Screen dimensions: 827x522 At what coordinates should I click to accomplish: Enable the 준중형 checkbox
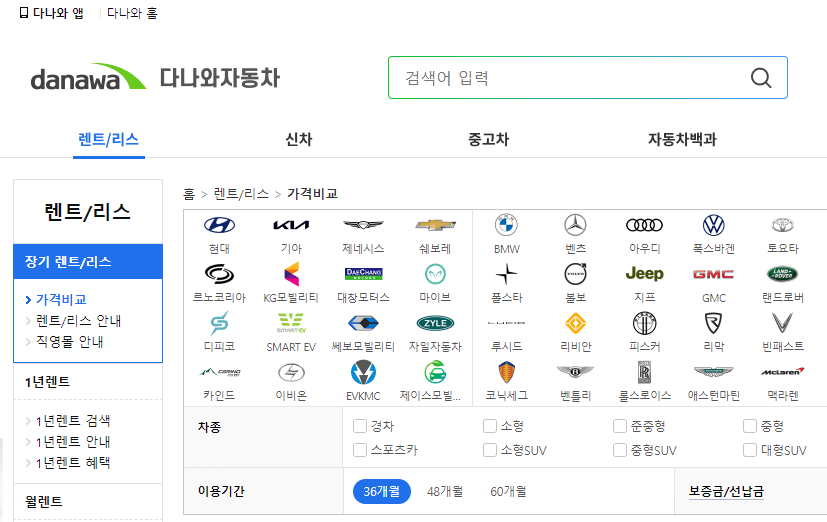pos(620,426)
